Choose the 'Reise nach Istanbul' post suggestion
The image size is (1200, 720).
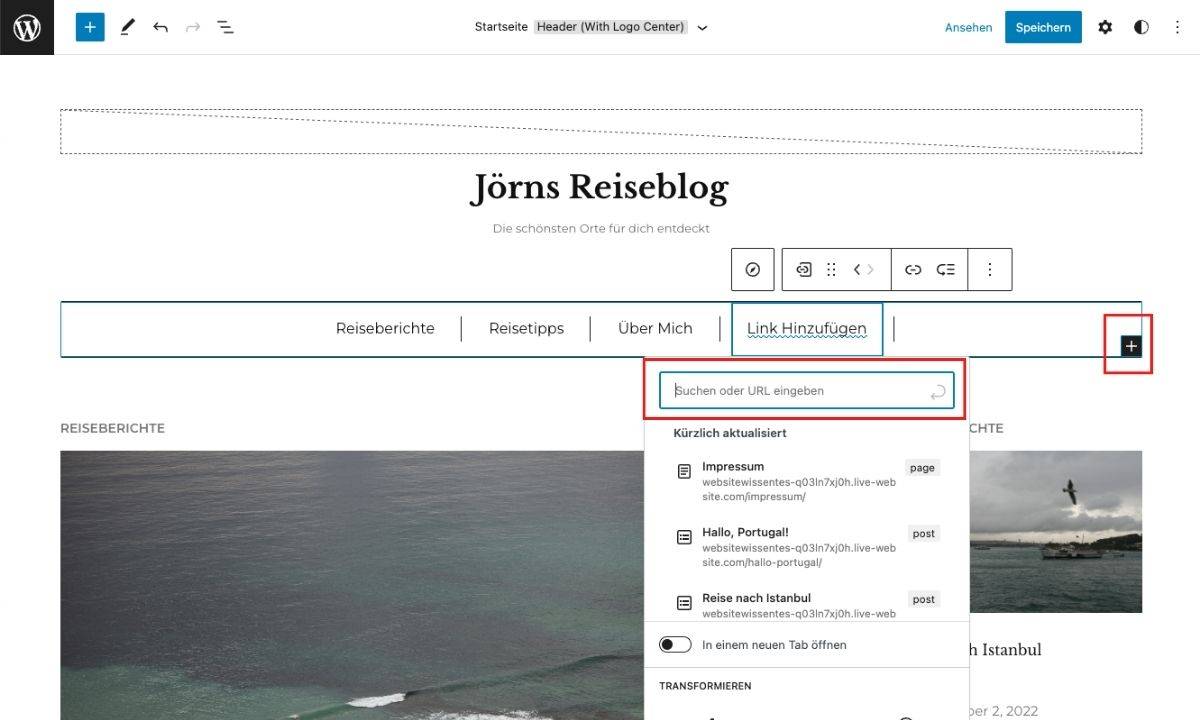tap(807, 603)
